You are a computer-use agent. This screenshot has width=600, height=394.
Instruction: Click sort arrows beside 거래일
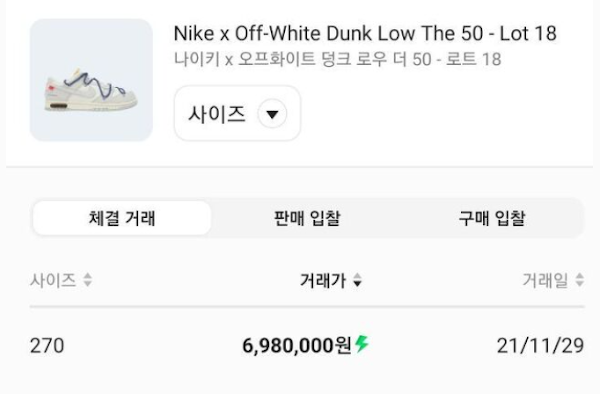580,280
